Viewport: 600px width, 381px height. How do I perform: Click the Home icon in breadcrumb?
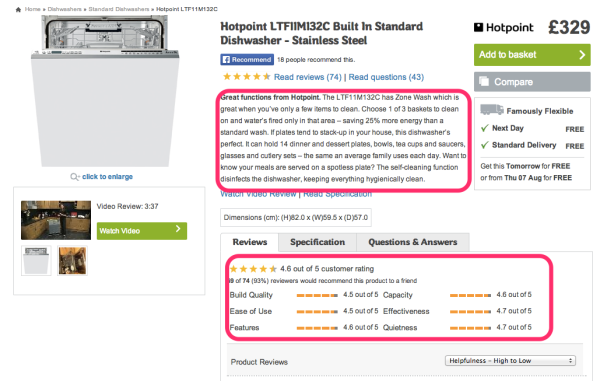click(18, 10)
